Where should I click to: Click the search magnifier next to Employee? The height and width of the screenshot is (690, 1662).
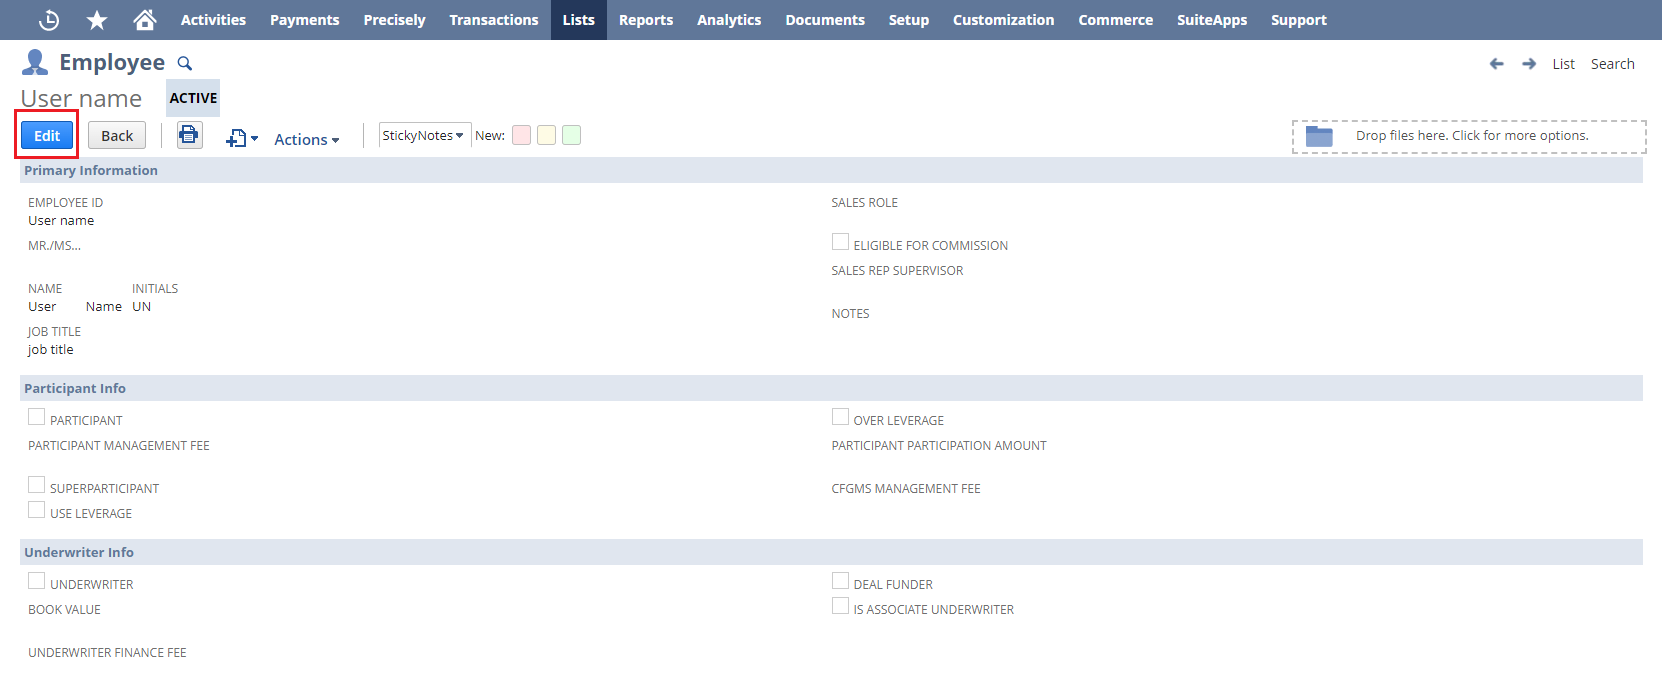pos(185,63)
